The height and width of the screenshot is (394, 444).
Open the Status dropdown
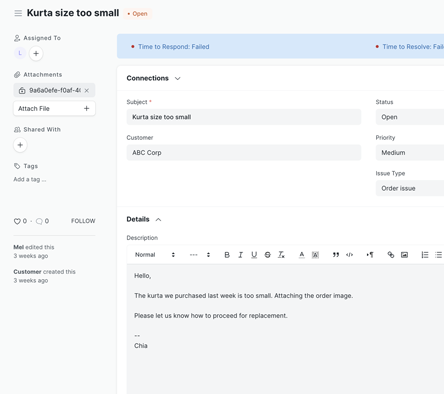tap(410, 117)
